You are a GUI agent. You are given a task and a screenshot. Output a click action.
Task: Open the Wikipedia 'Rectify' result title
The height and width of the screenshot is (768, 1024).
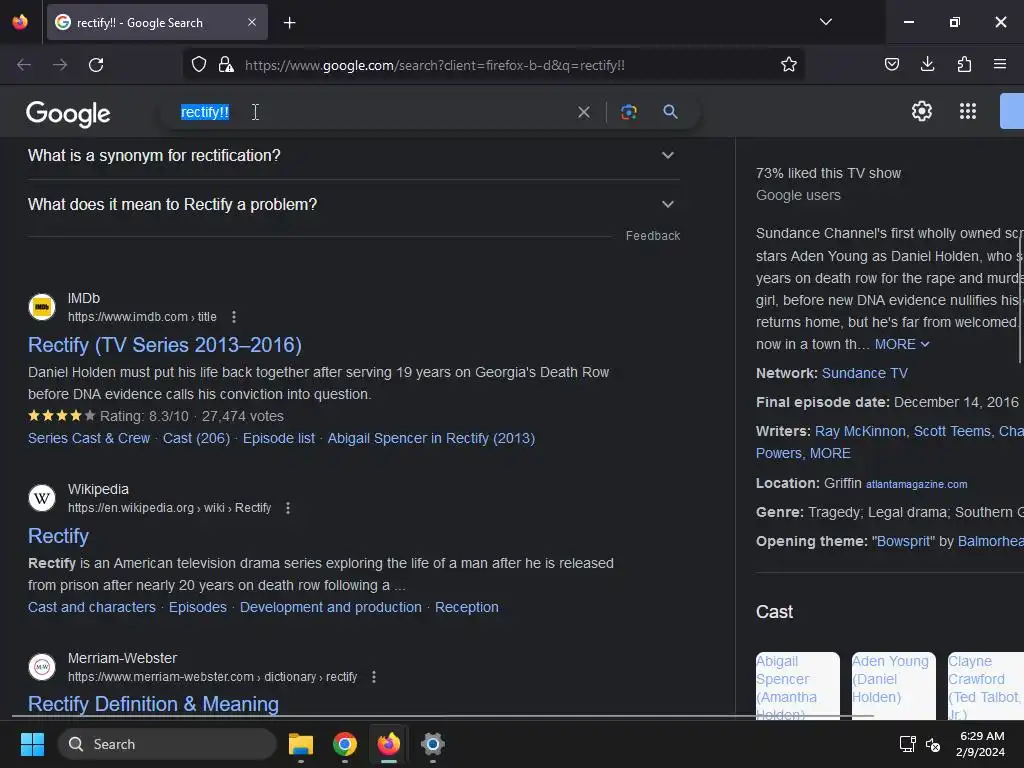(x=58, y=536)
